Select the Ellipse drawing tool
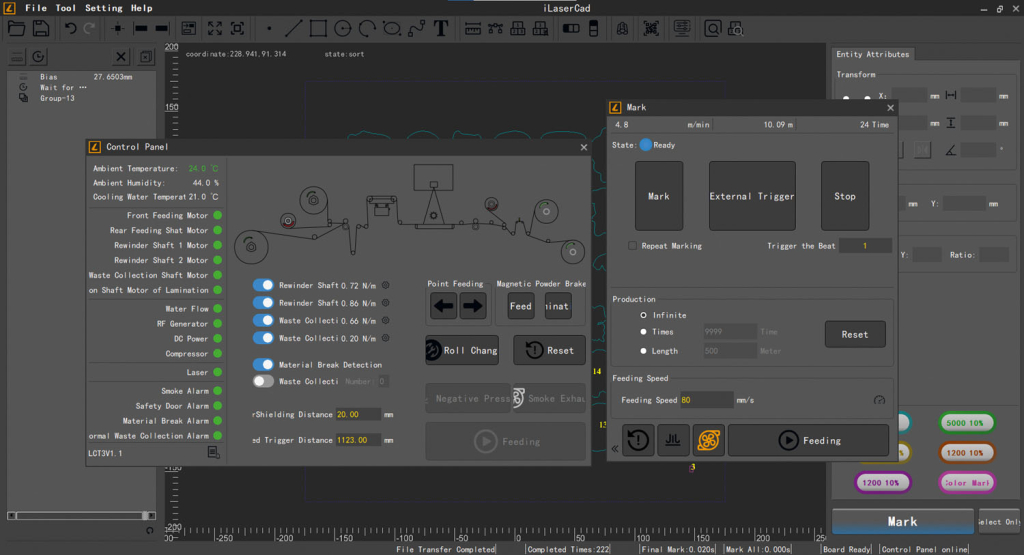Image resolution: width=1024 pixels, height=555 pixels. (x=392, y=29)
